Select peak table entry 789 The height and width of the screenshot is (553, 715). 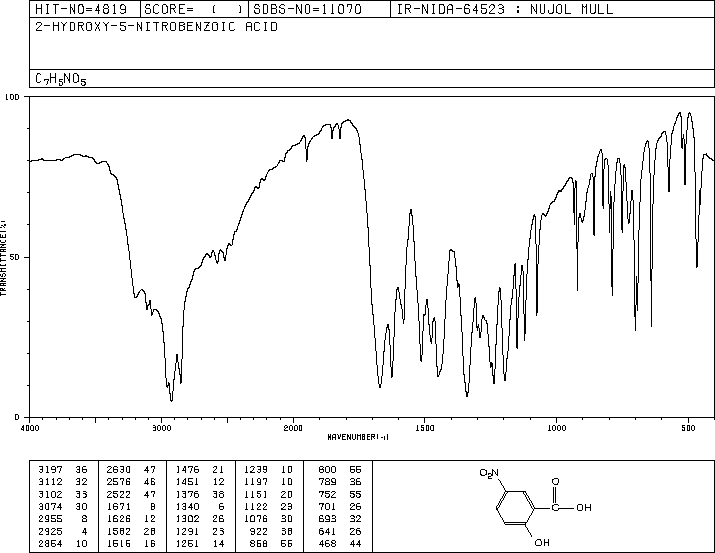(x=327, y=482)
